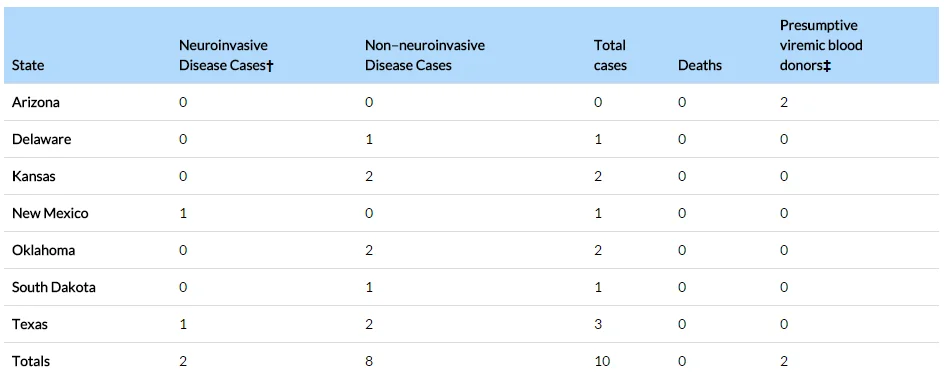
Task: Click the Deaths column header
Action: click(700, 65)
